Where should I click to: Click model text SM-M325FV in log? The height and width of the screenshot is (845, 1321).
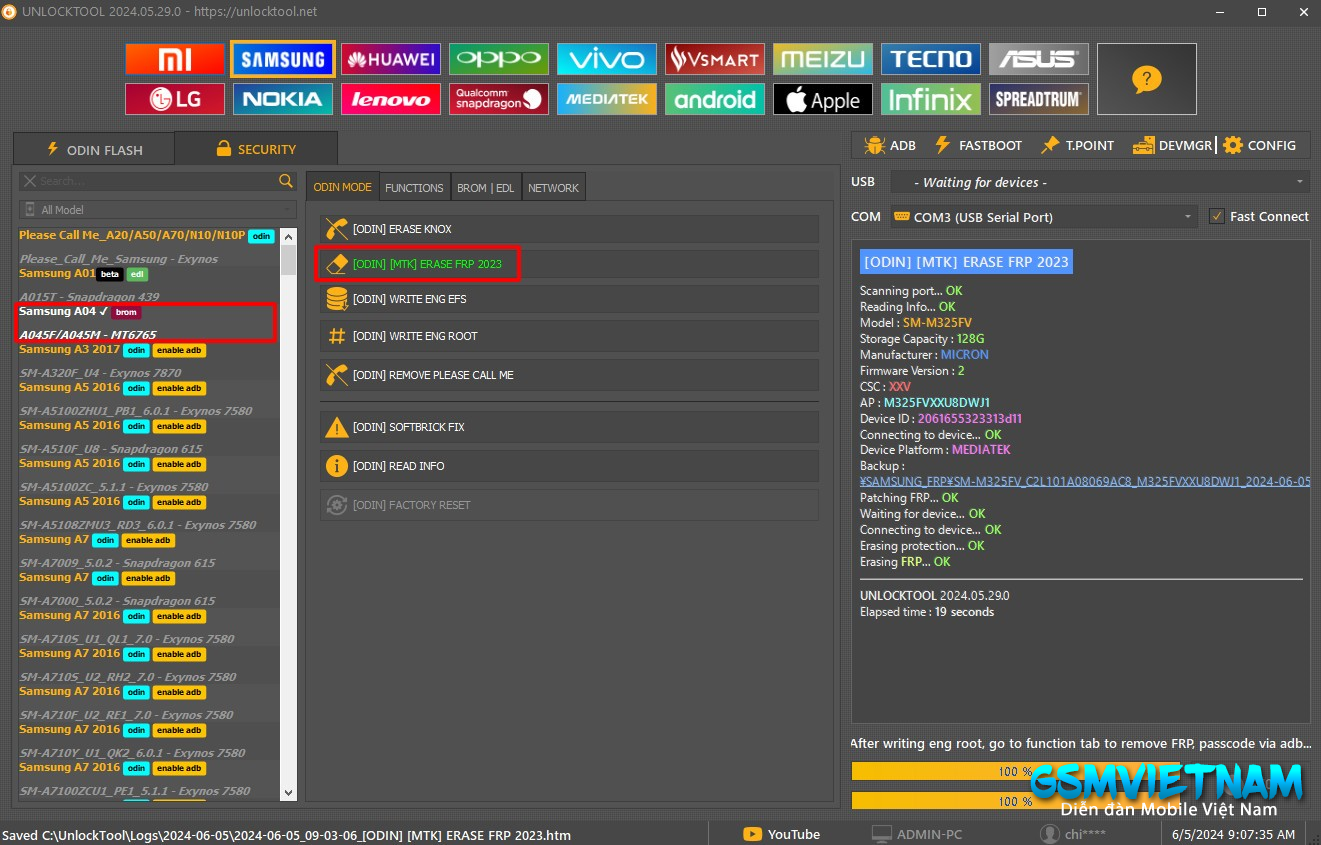(x=936, y=323)
